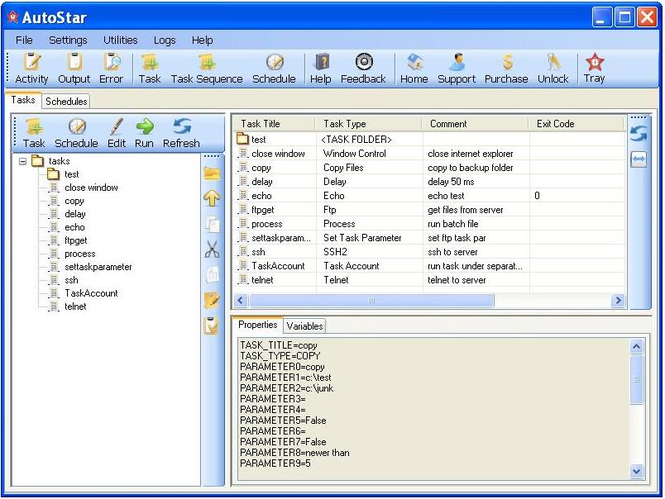Image resolution: width=665 pixels, height=499 pixels.
Task: Click properties pane scroll up arrow
Action: (637, 347)
